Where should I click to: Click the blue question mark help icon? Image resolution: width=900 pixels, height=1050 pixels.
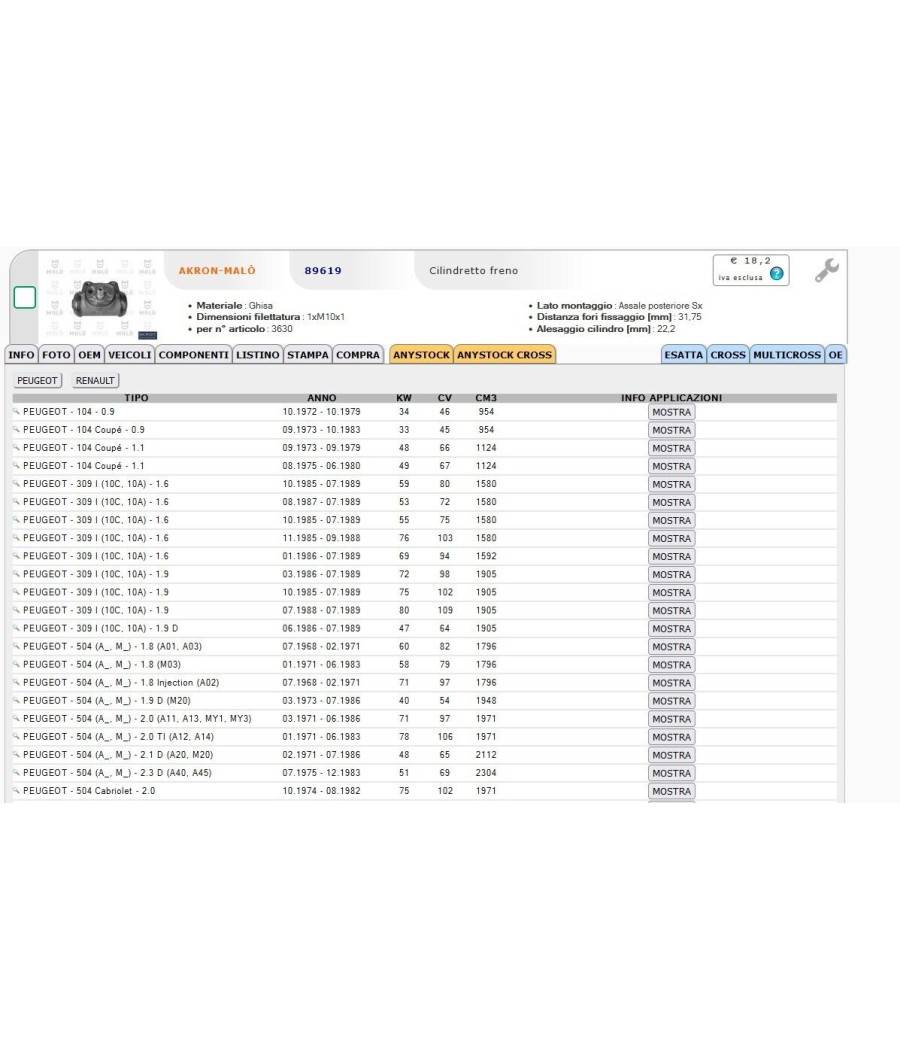pos(776,273)
